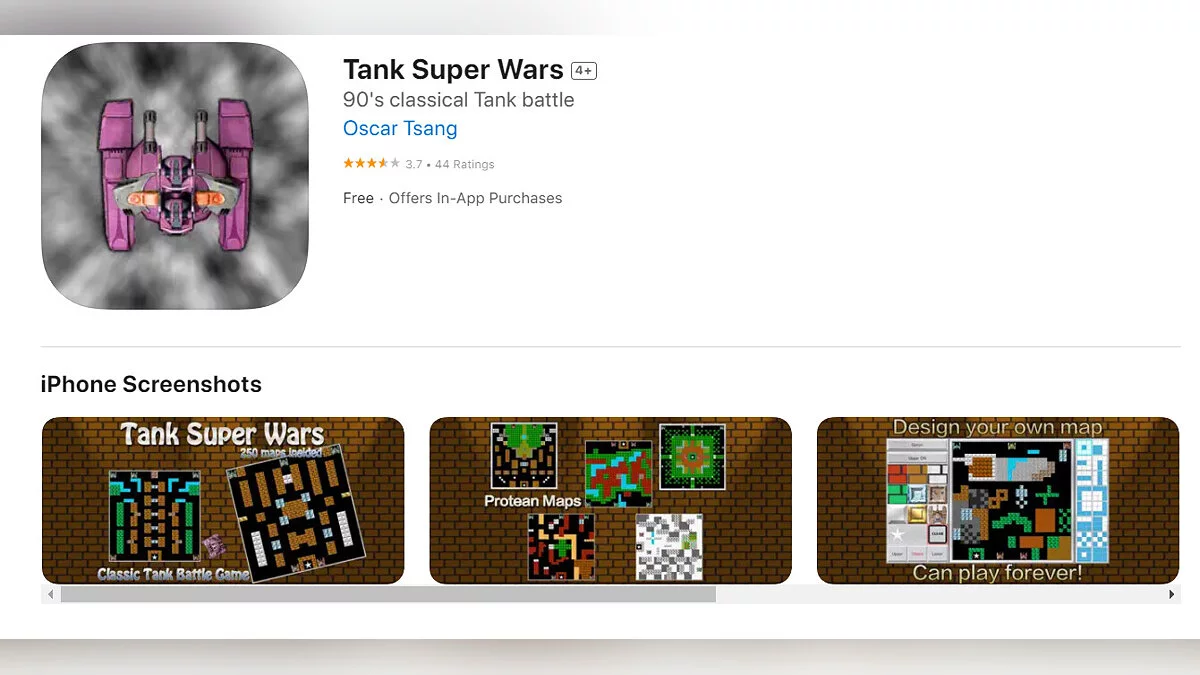The image size is (1200, 675).
Task: Click the iPhone Screenshots heading
Action: [151, 384]
